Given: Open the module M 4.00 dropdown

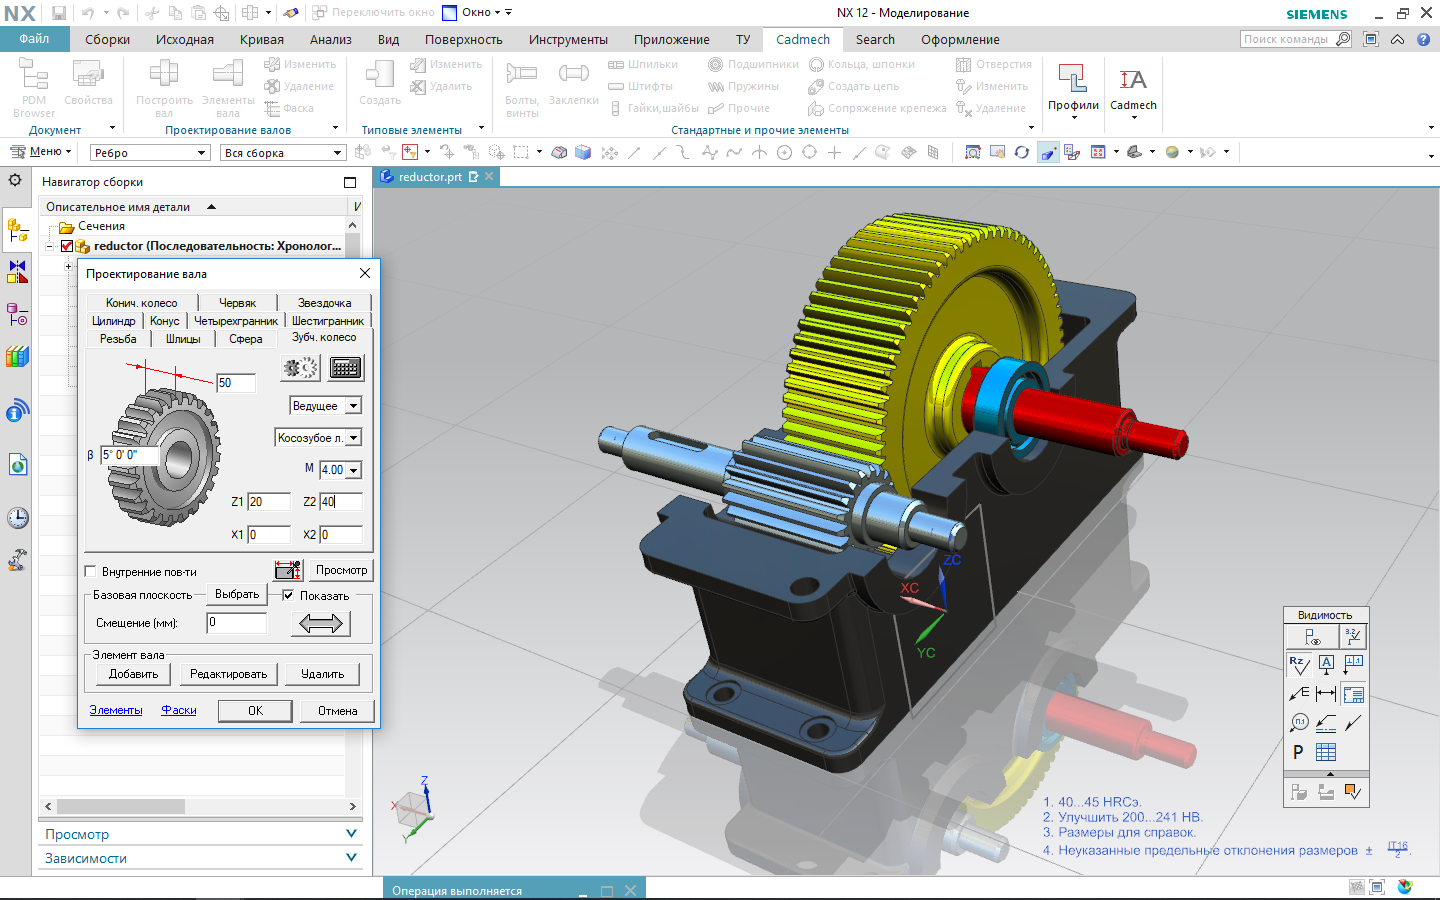Looking at the screenshot, I should (x=353, y=470).
